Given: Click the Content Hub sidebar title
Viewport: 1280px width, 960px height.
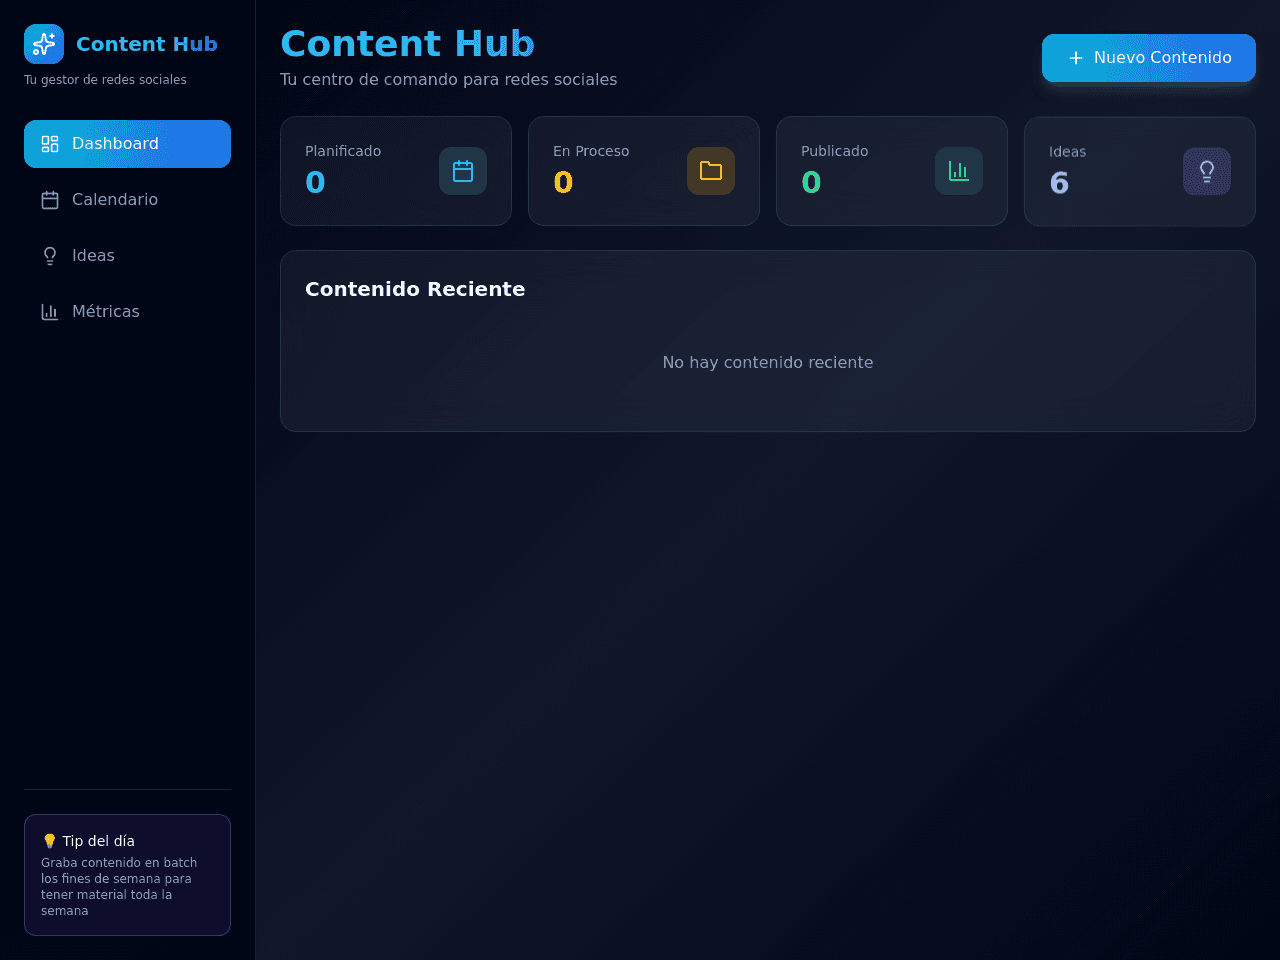Looking at the screenshot, I should coord(147,44).
